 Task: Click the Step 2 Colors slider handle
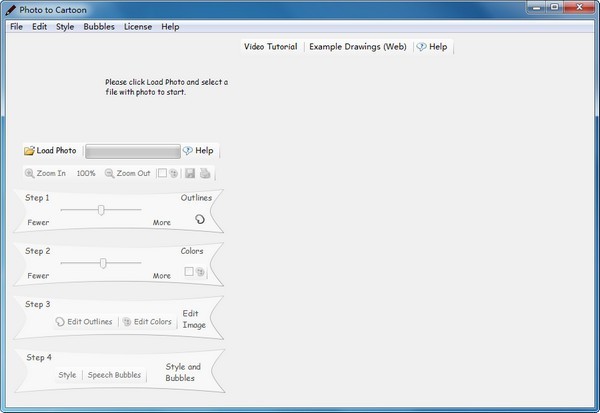point(103,263)
